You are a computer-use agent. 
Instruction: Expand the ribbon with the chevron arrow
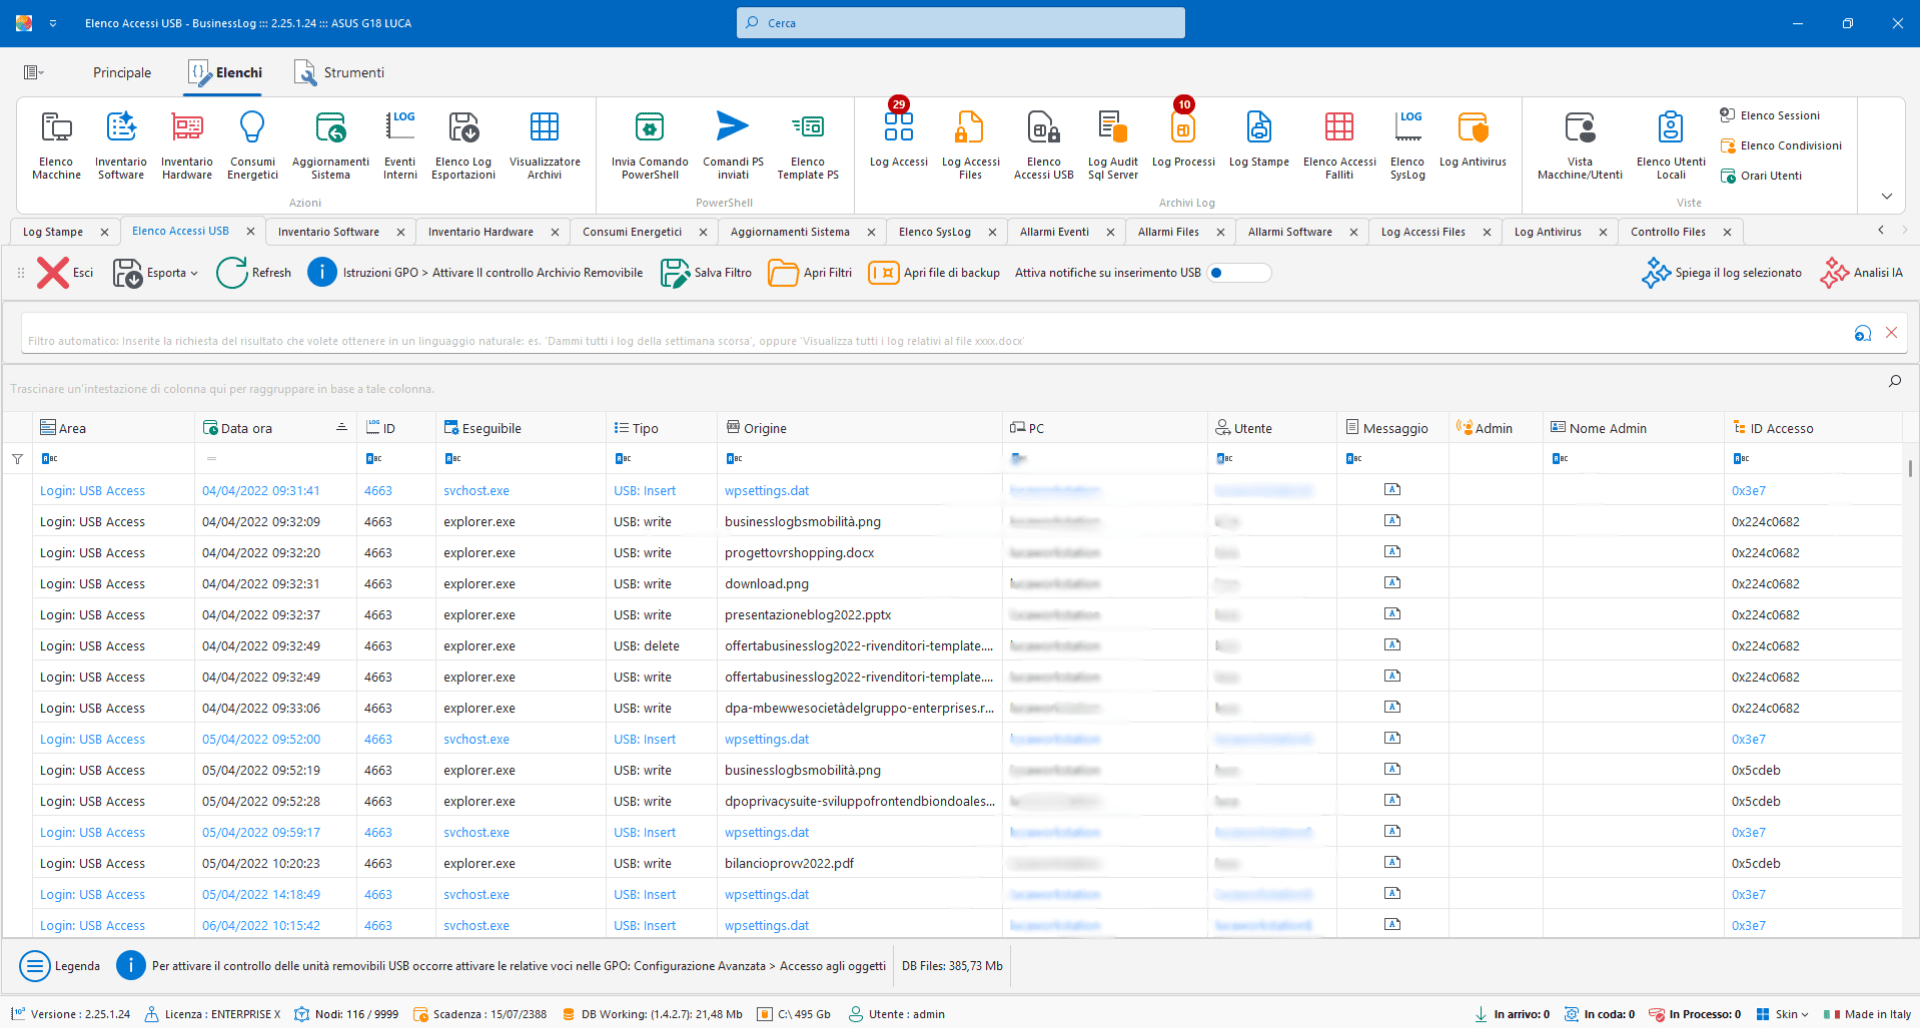tap(1886, 196)
